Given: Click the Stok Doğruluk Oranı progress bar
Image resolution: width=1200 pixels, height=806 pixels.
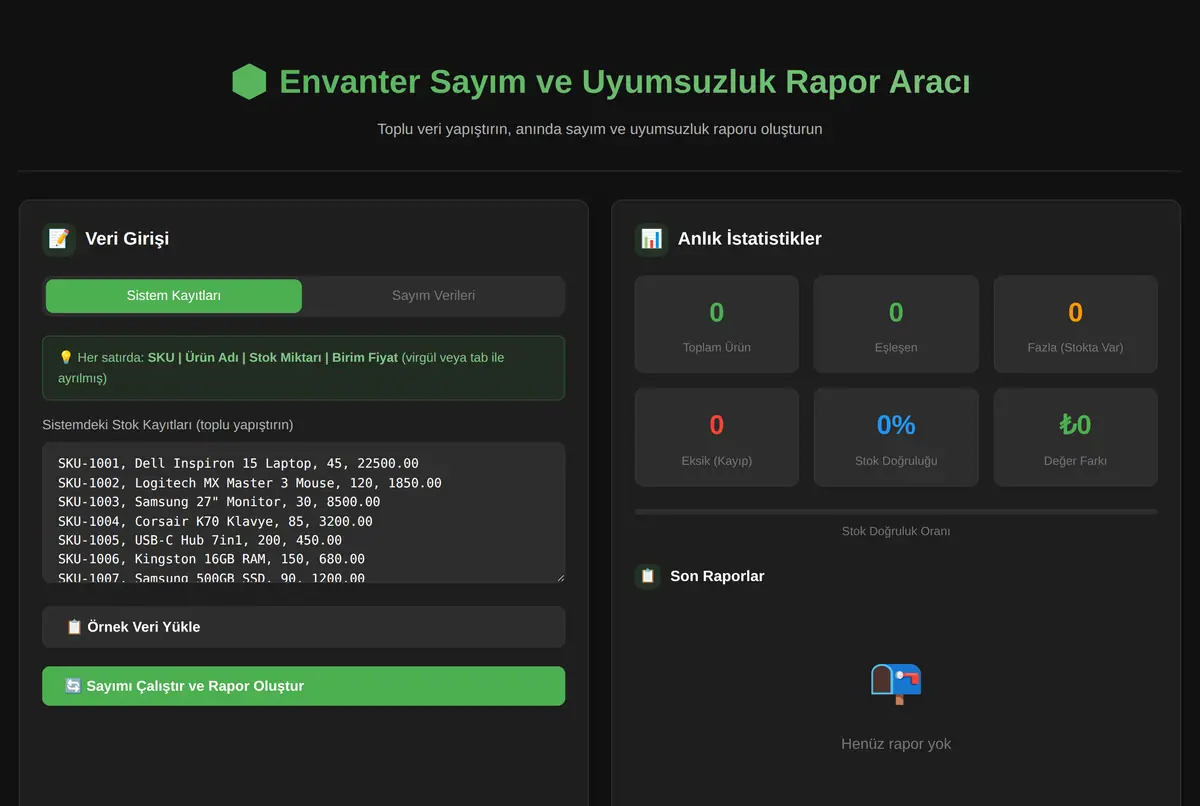Looking at the screenshot, I should pyautogui.click(x=896, y=512).
